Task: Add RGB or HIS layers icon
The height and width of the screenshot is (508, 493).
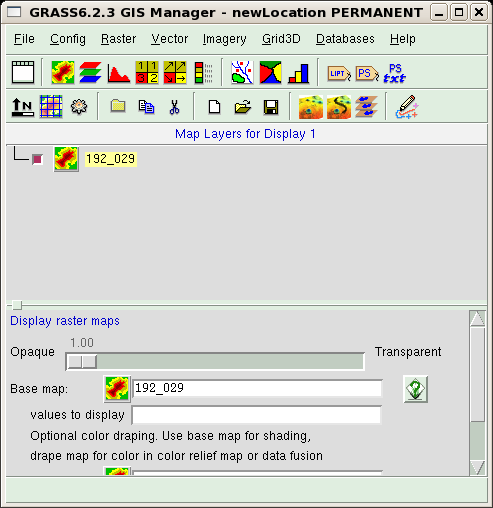Action: [x=91, y=72]
